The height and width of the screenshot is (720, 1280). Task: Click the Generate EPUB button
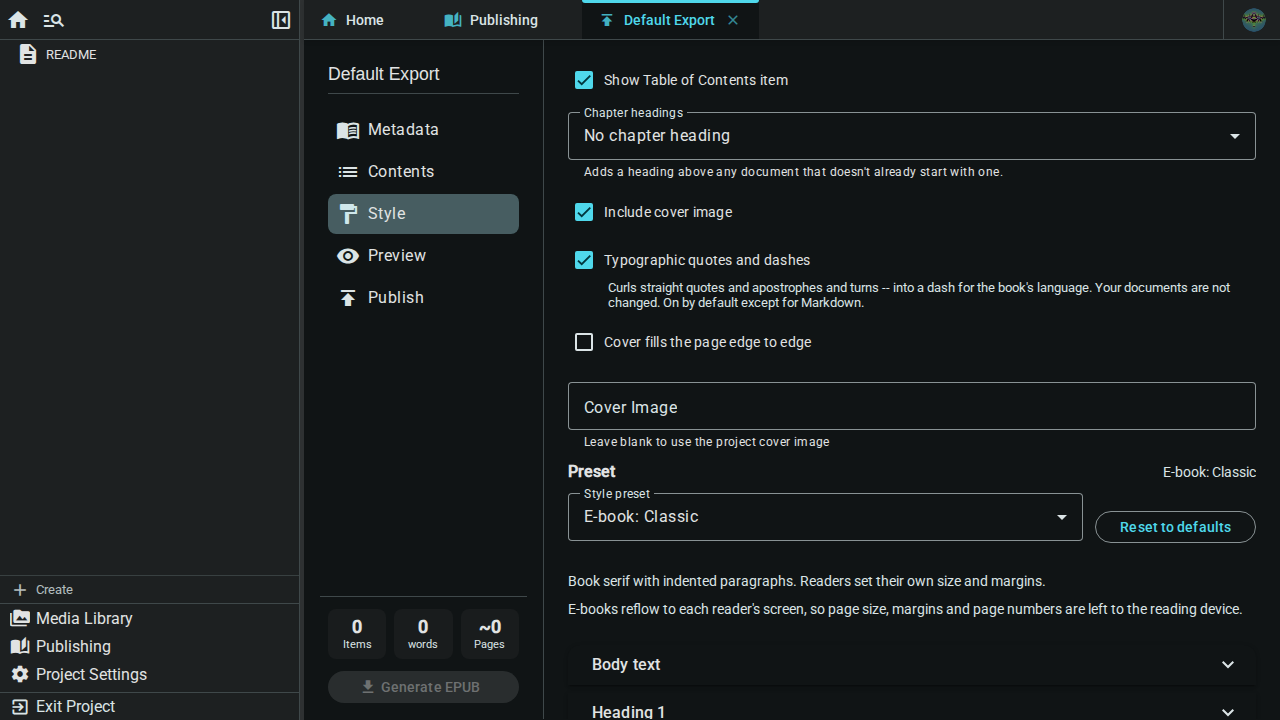423,687
